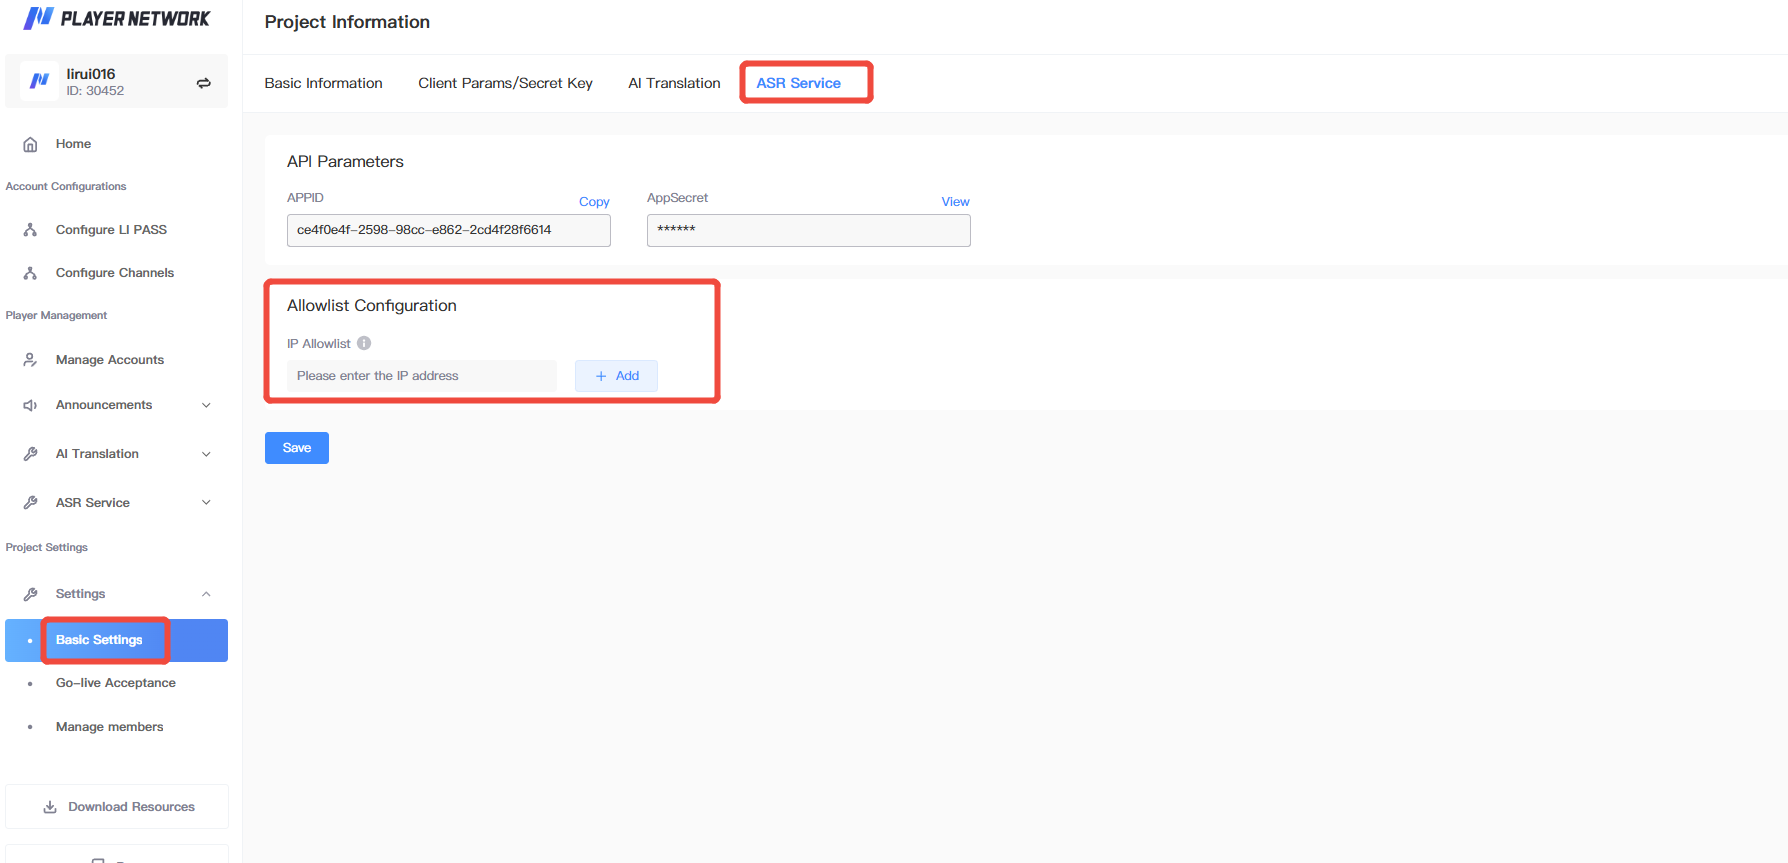The height and width of the screenshot is (863, 1788).
Task: Click the APPID text field
Action: [x=449, y=230]
